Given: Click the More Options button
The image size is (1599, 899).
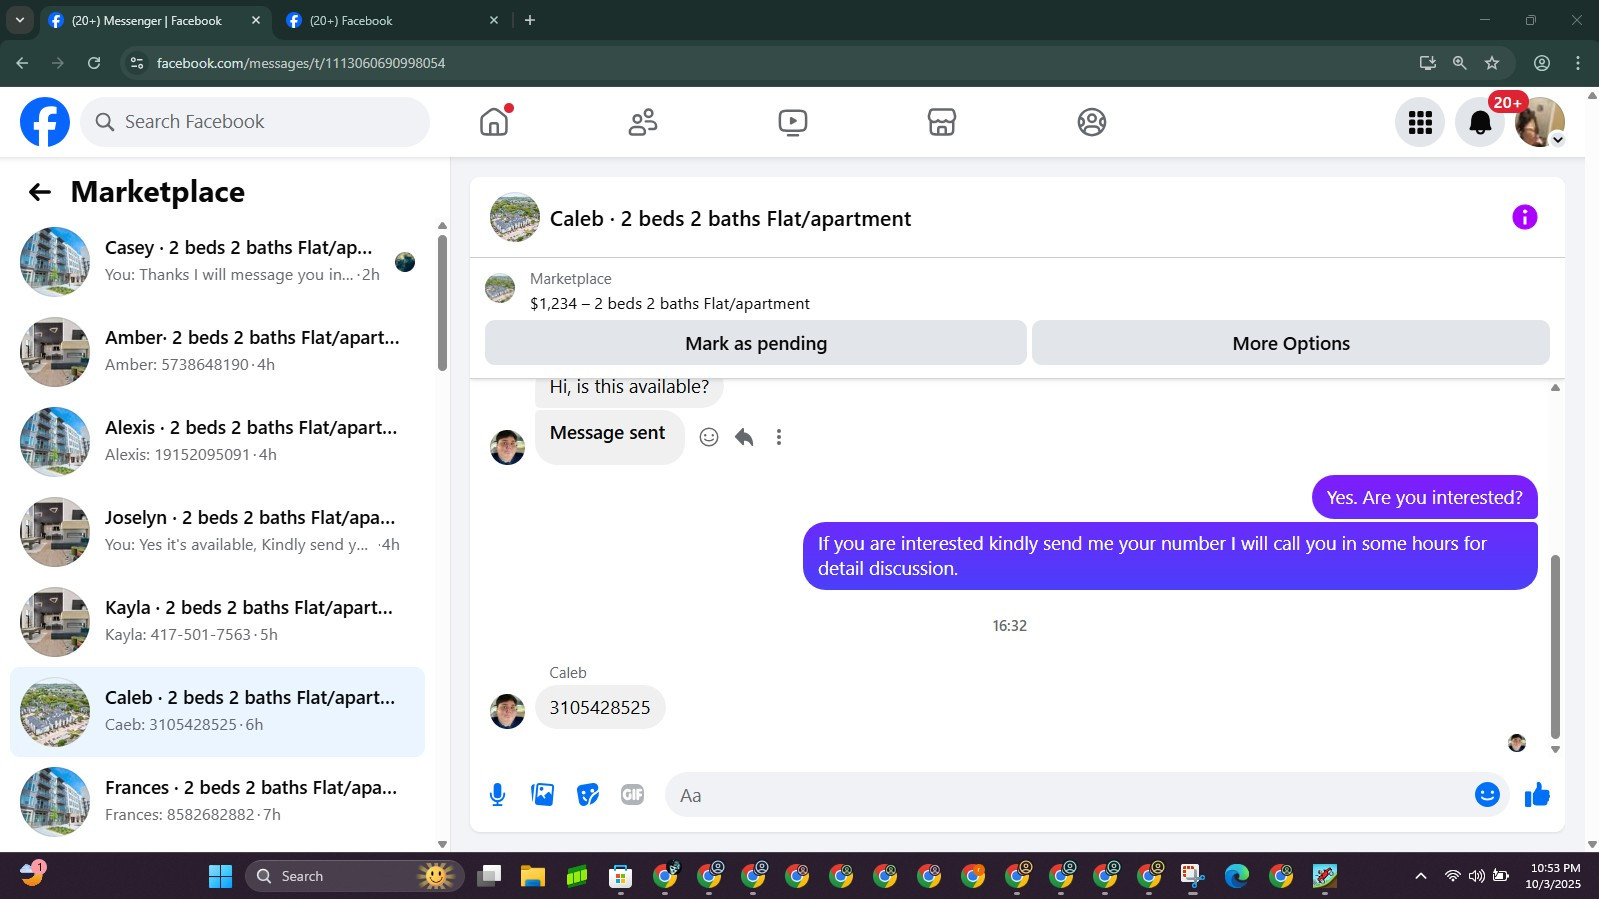Looking at the screenshot, I should 1291,343.
